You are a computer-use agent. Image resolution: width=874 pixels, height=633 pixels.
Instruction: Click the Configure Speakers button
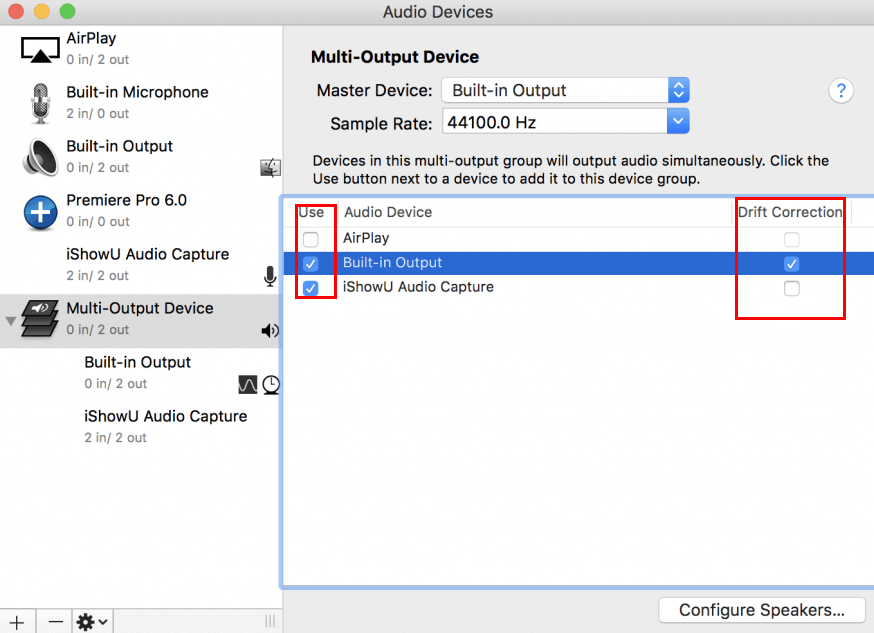coord(761,610)
